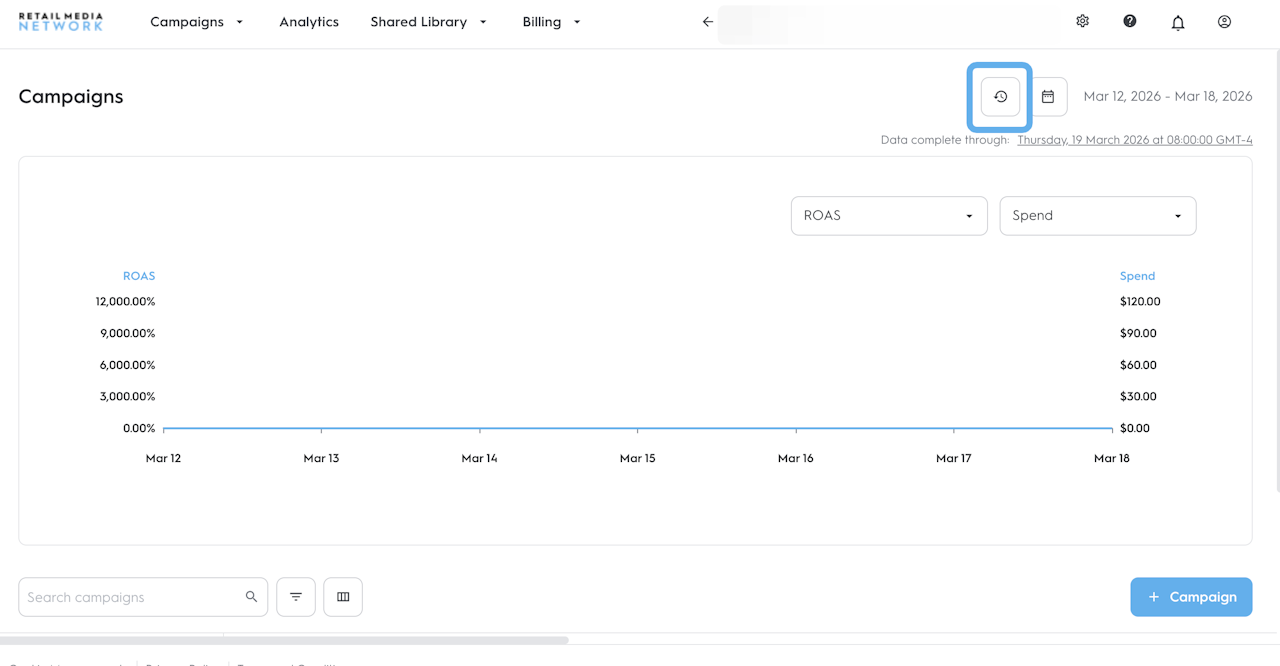The height and width of the screenshot is (666, 1280).
Task: Open notifications bell icon
Action: pos(1178,22)
